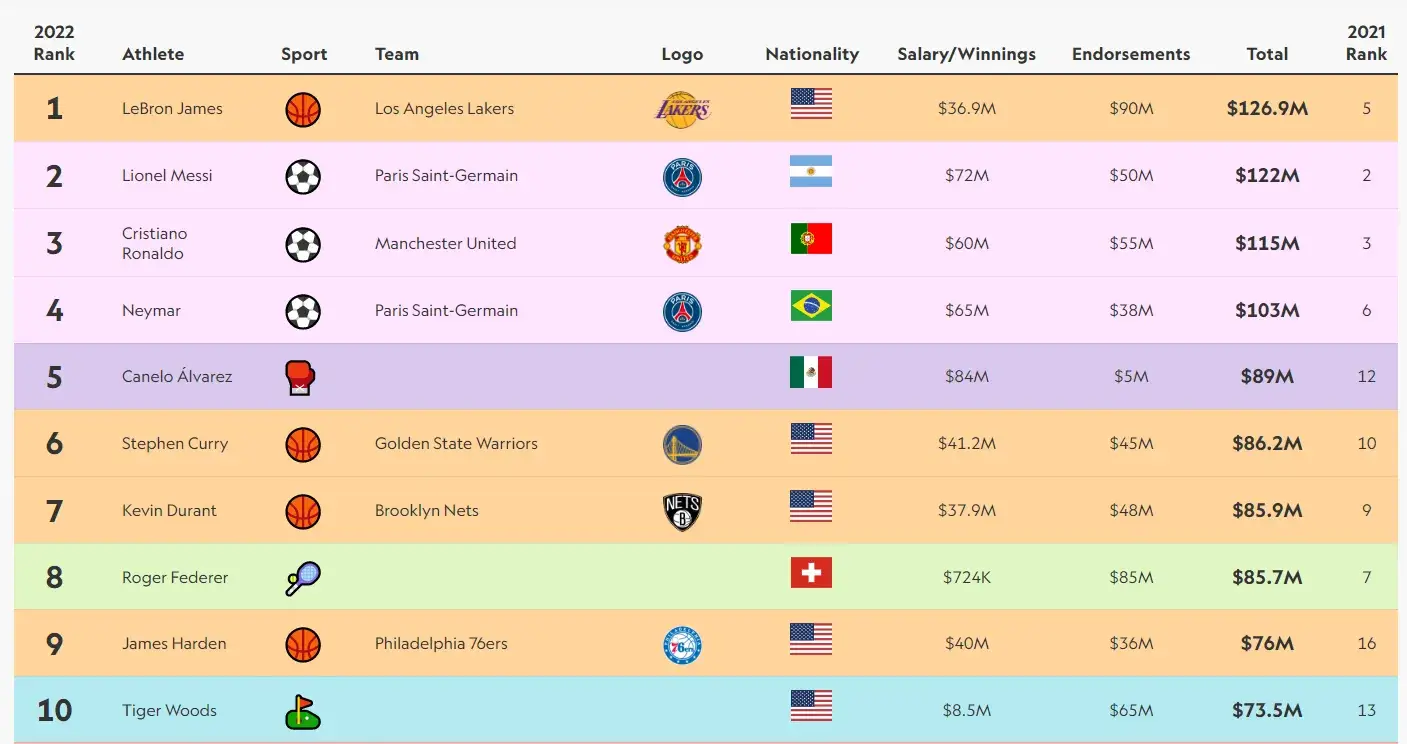The image size is (1407, 744).
Task: Click the Brooklyn Nets logo
Action: coord(682,511)
